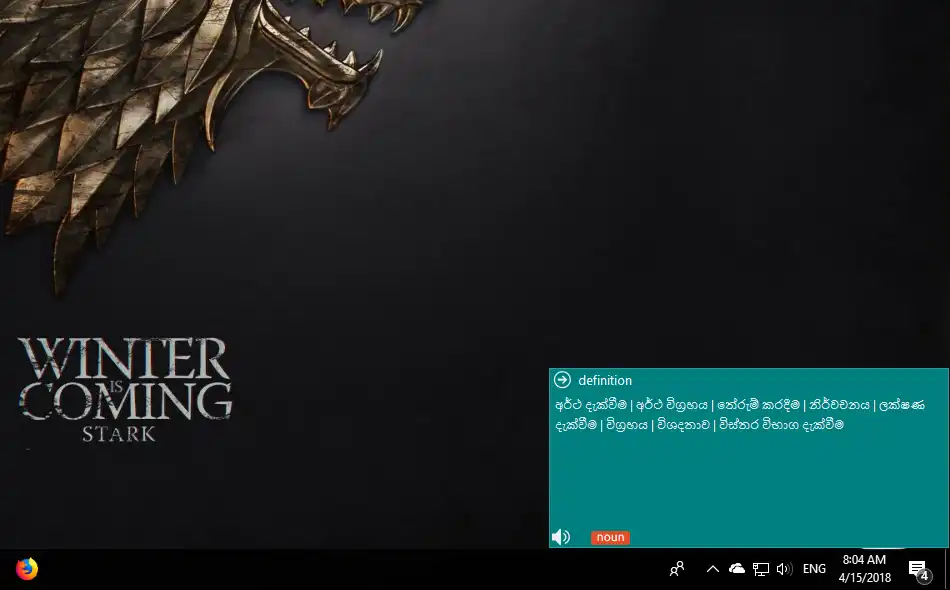Open the system volume tray icon
Image resolution: width=950 pixels, height=590 pixels.
pyautogui.click(x=784, y=569)
